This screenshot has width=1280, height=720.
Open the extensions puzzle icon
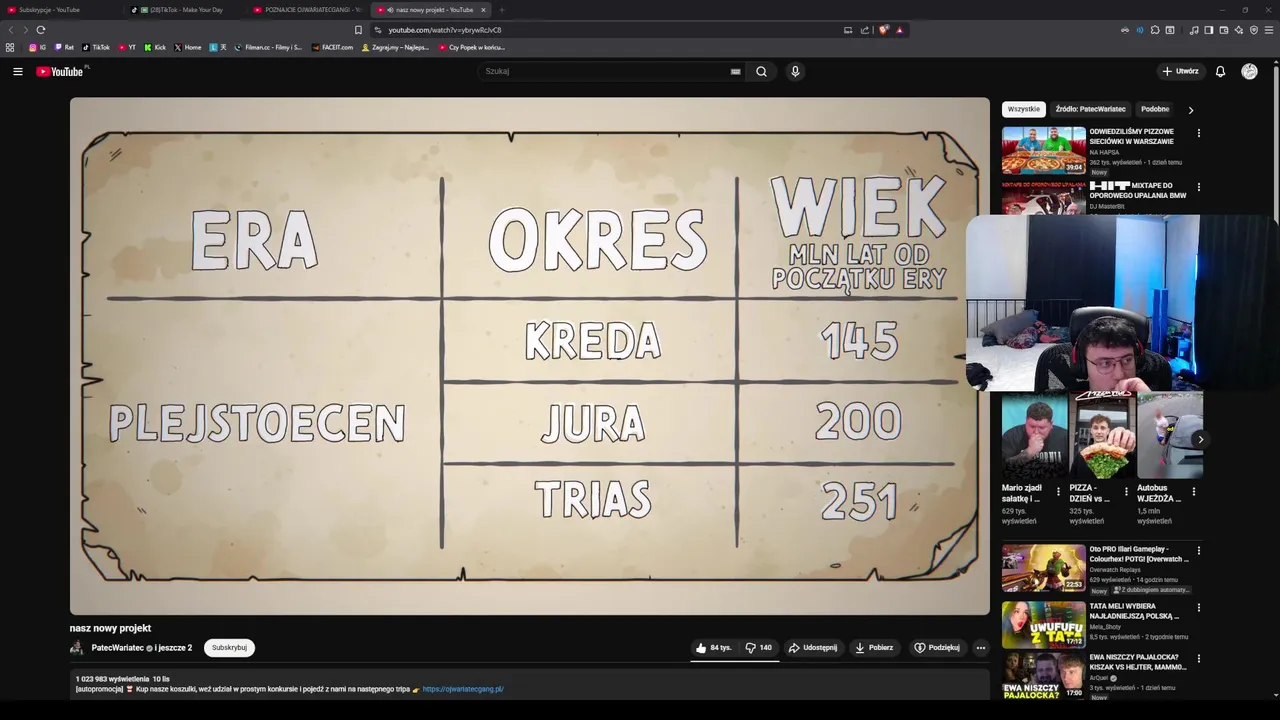(1155, 30)
